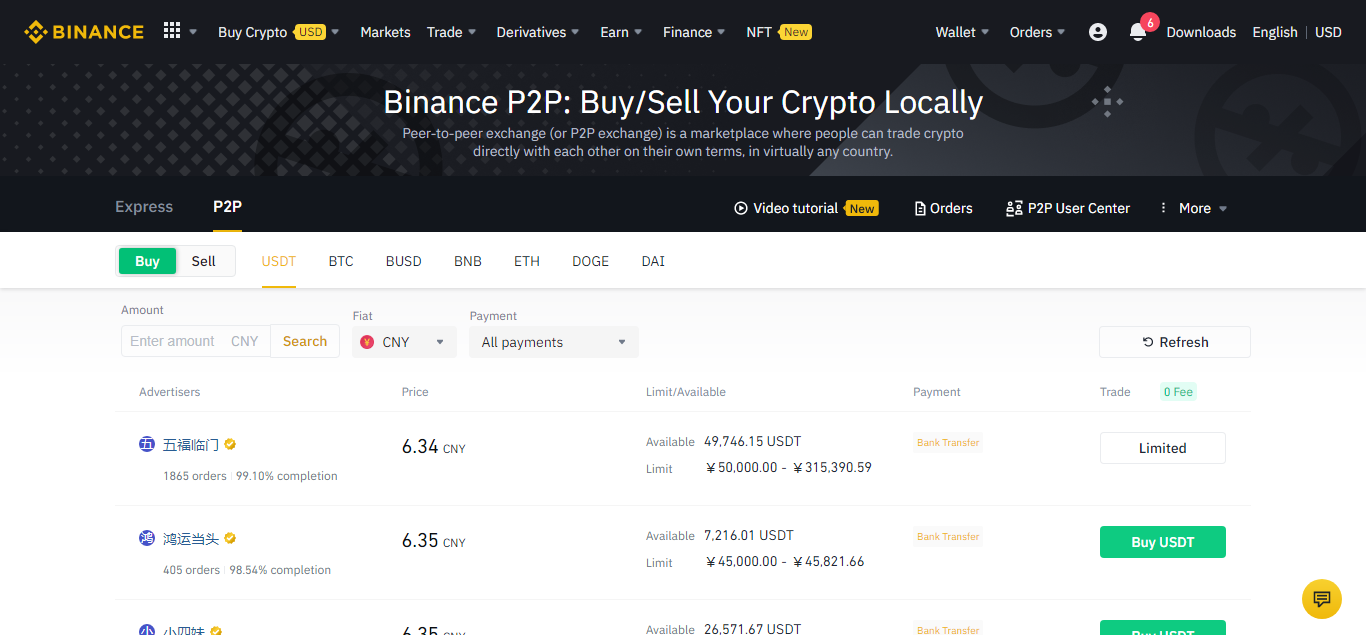The height and width of the screenshot is (635, 1366).
Task: Change the USD currency setting
Action: pyautogui.click(x=1328, y=32)
